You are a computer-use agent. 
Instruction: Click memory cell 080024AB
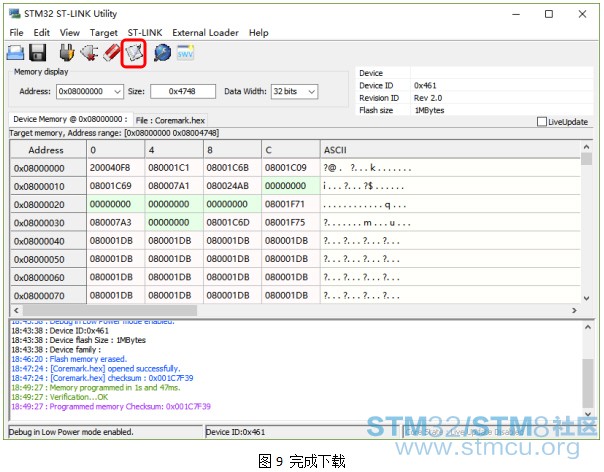[x=232, y=186]
